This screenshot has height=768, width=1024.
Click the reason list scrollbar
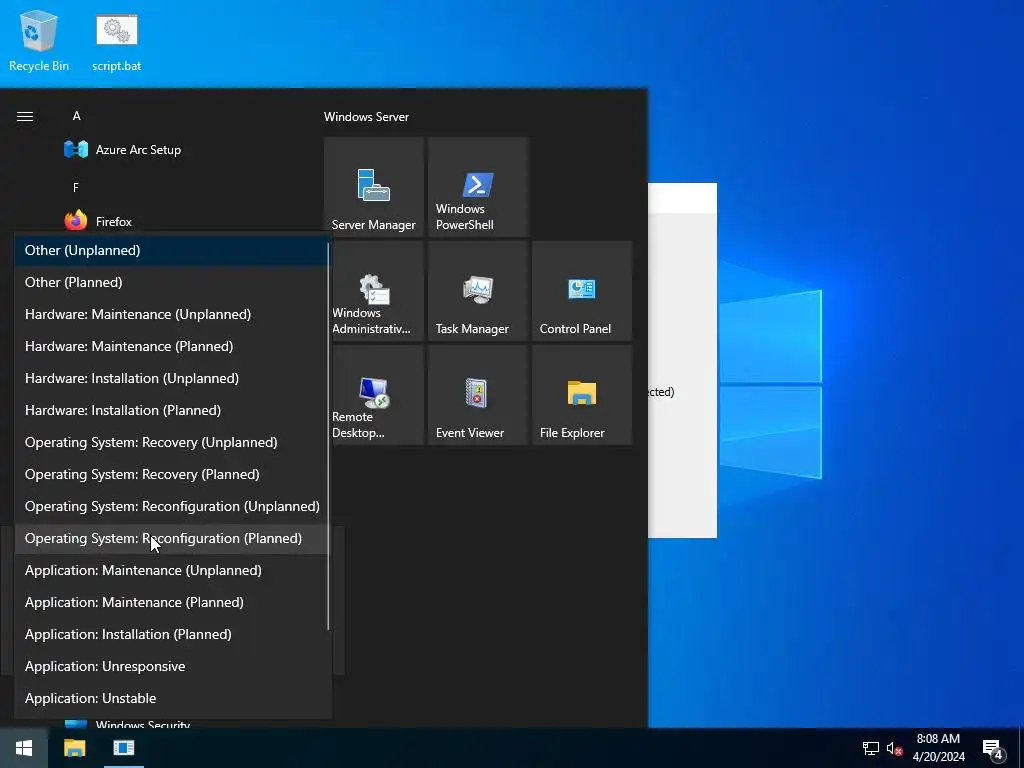328,436
